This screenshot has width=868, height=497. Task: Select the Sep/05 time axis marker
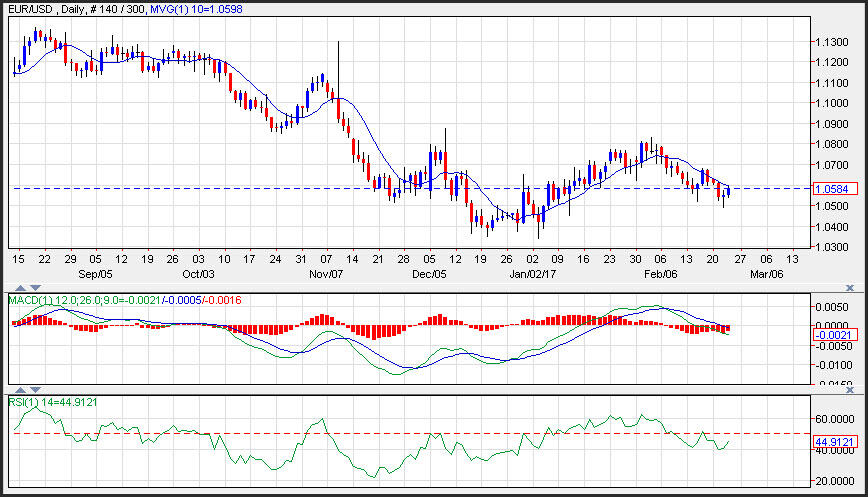click(x=96, y=273)
